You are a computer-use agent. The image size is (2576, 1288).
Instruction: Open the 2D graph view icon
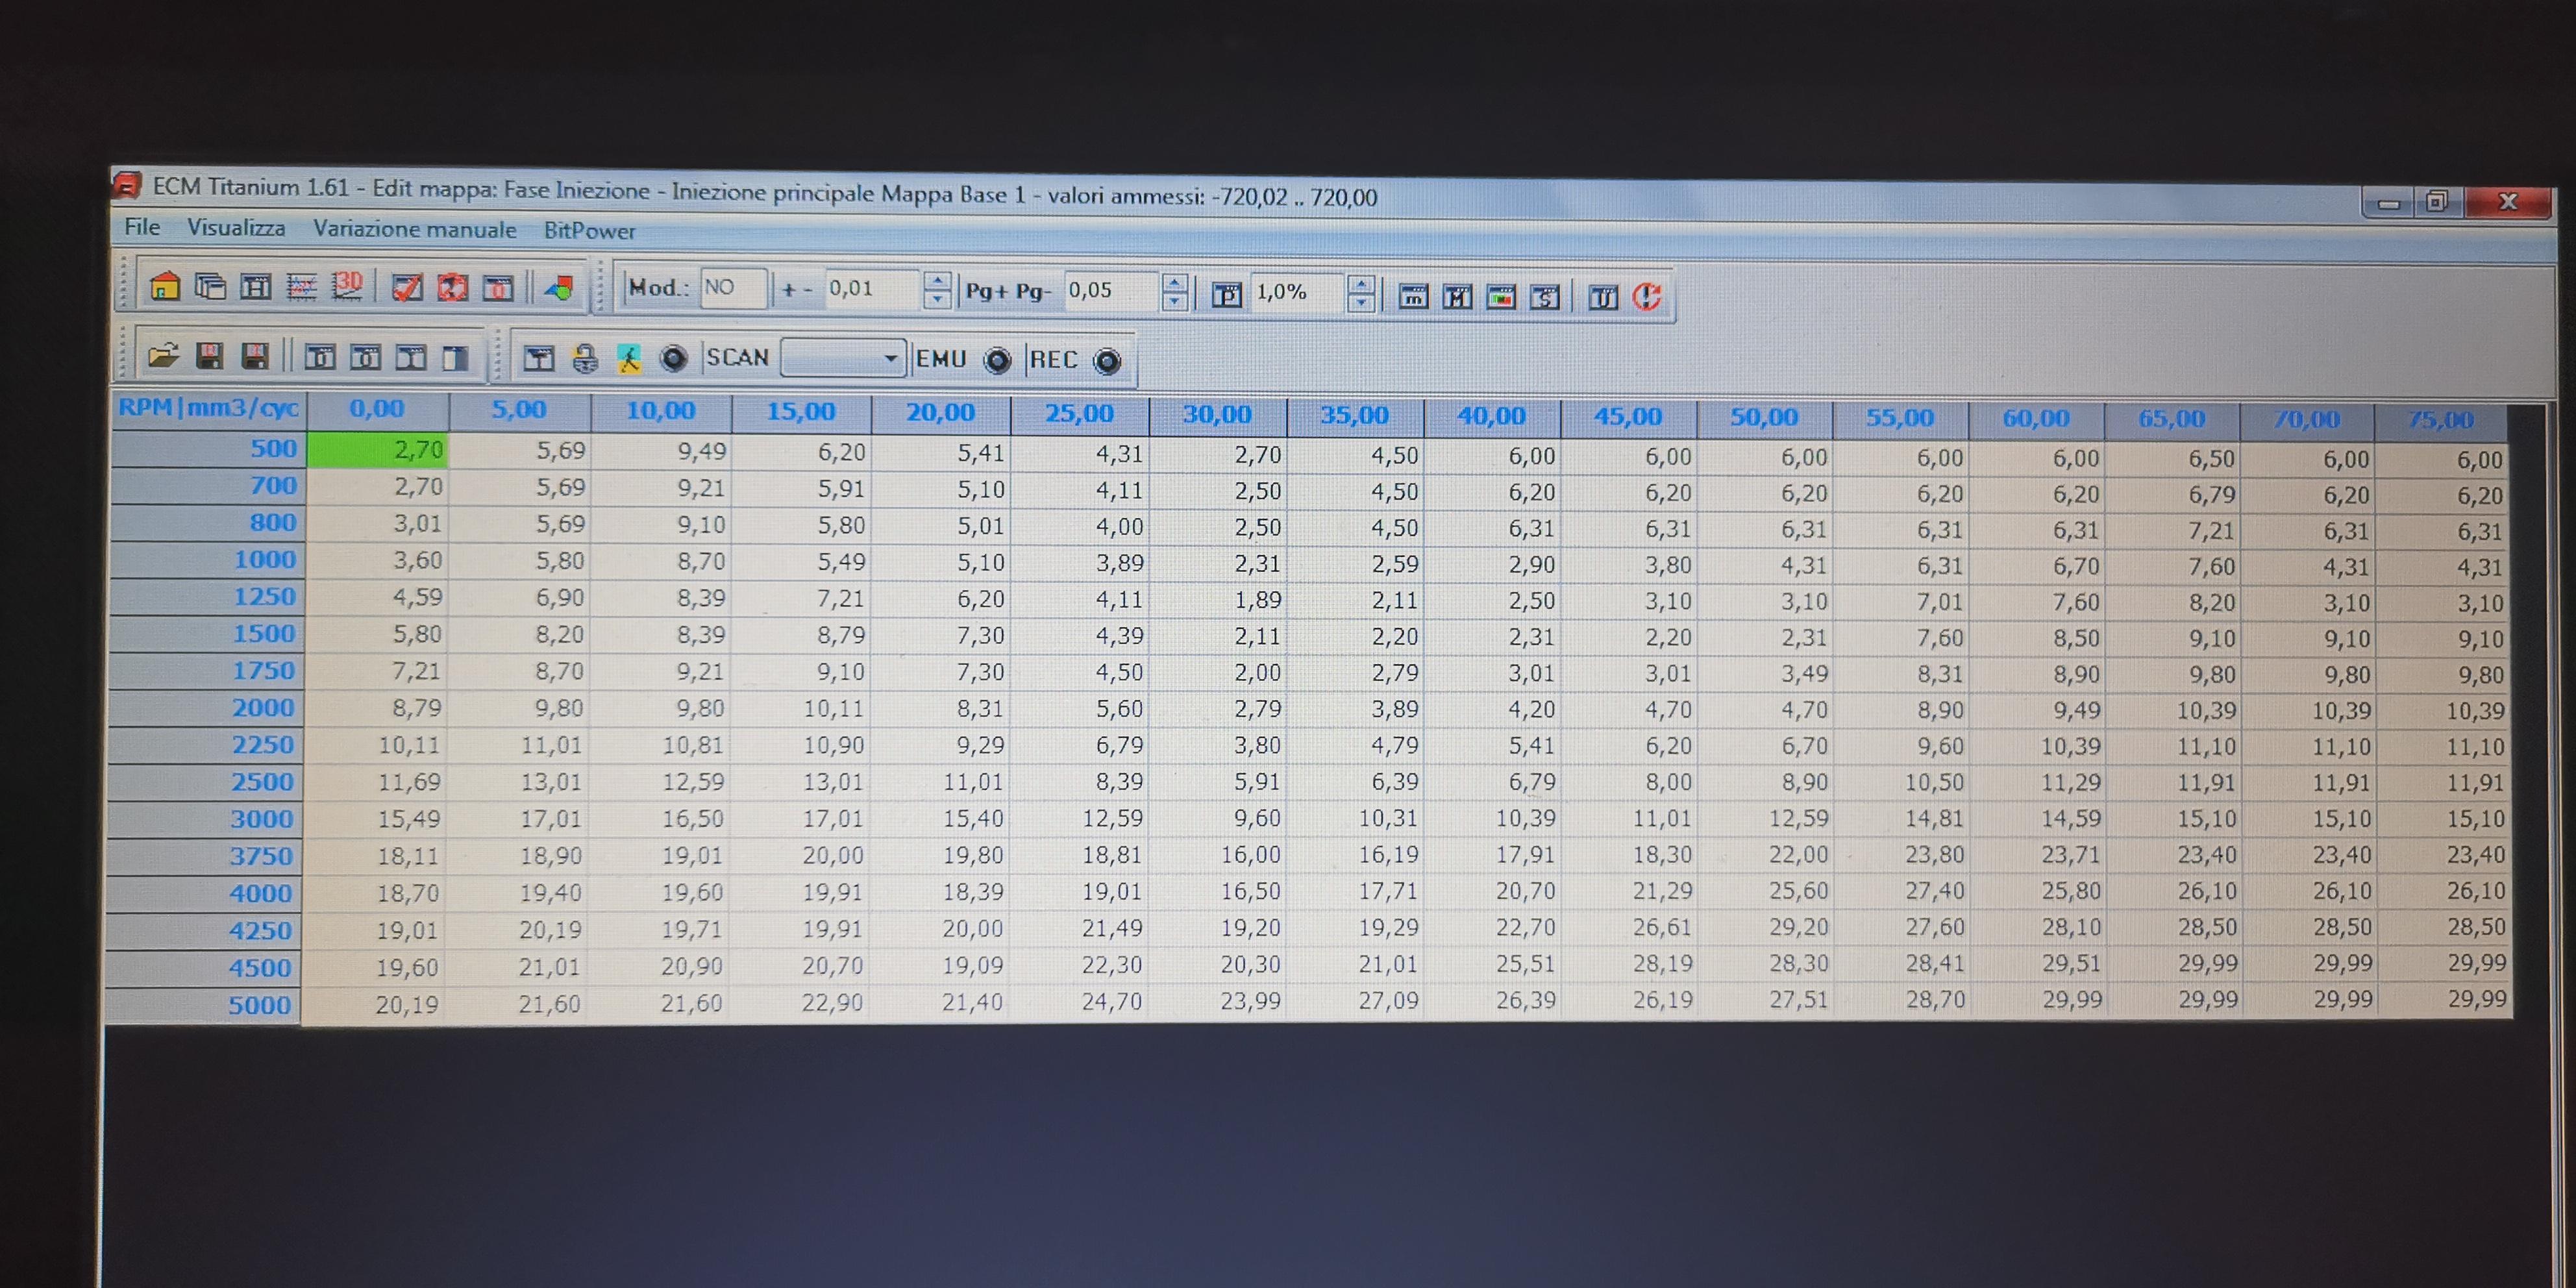(x=301, y=288)
